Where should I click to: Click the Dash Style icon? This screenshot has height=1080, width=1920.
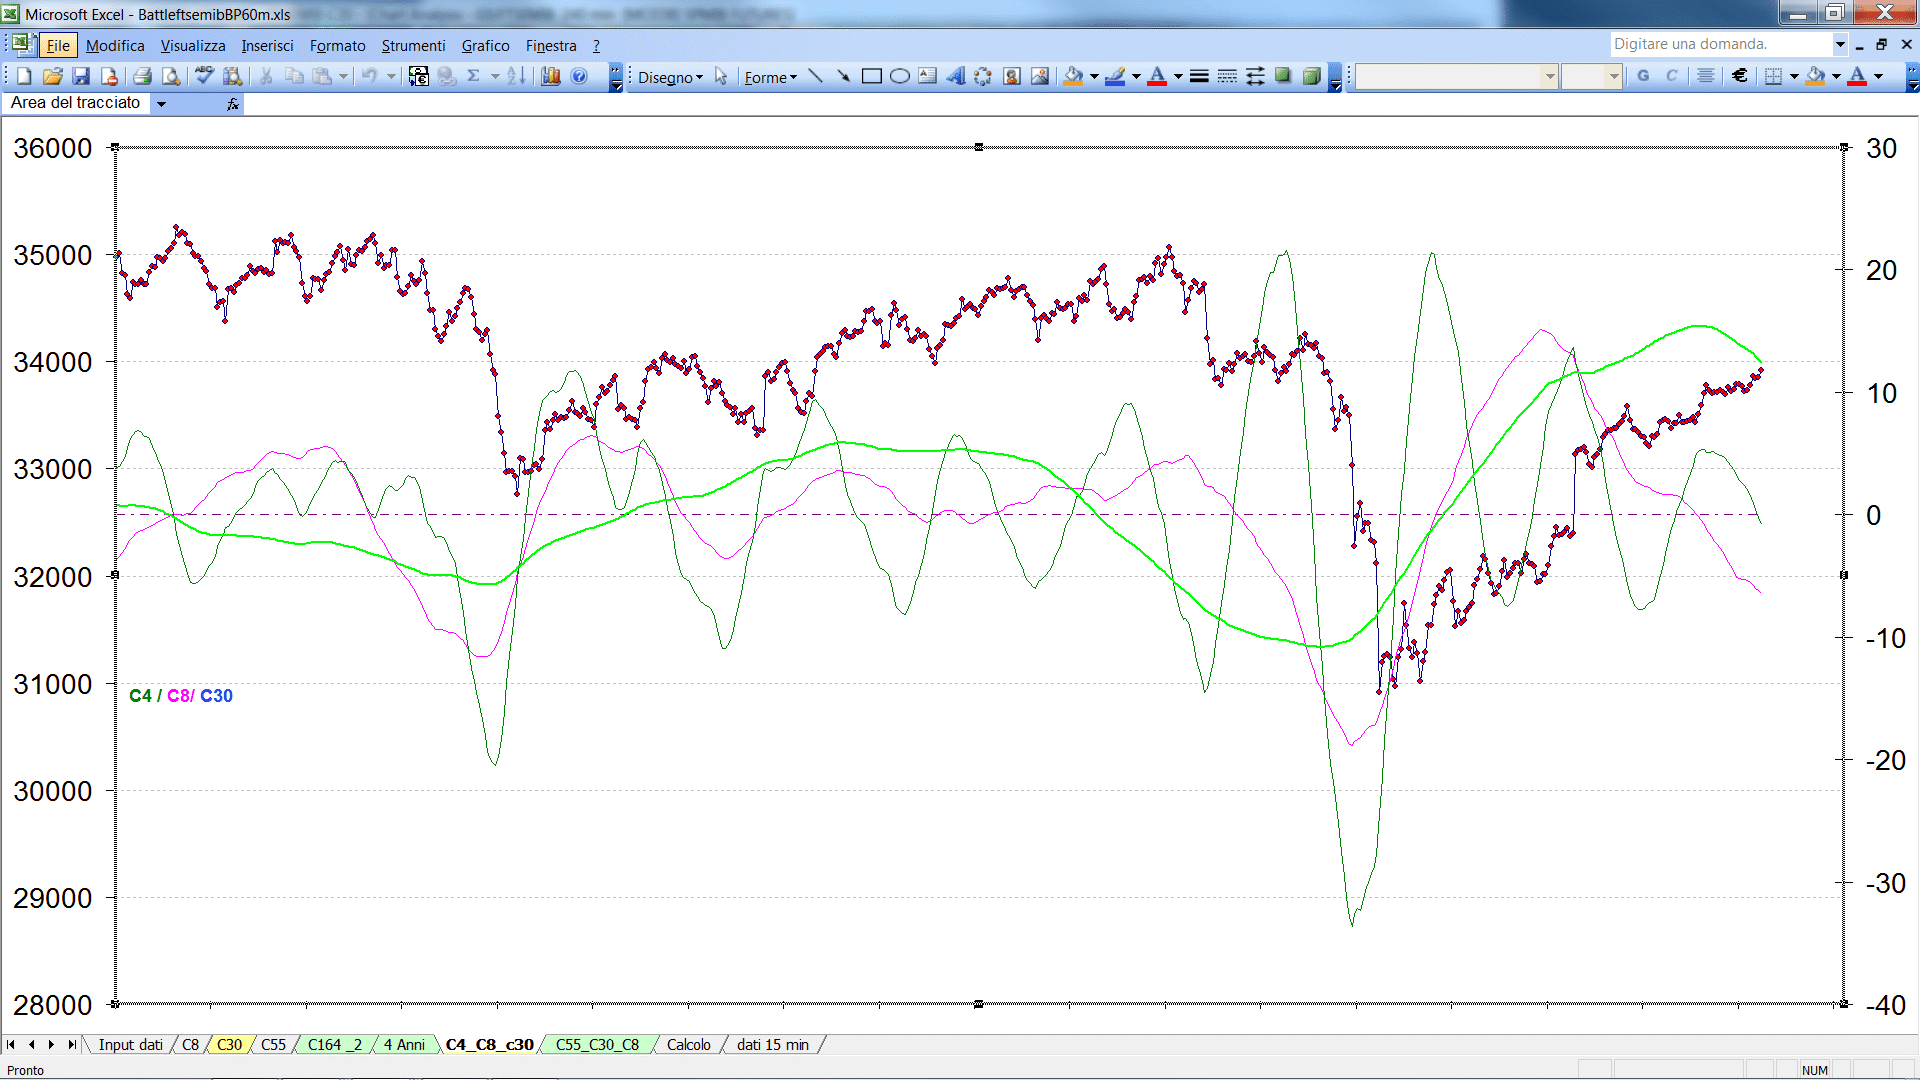point(1227,76)
